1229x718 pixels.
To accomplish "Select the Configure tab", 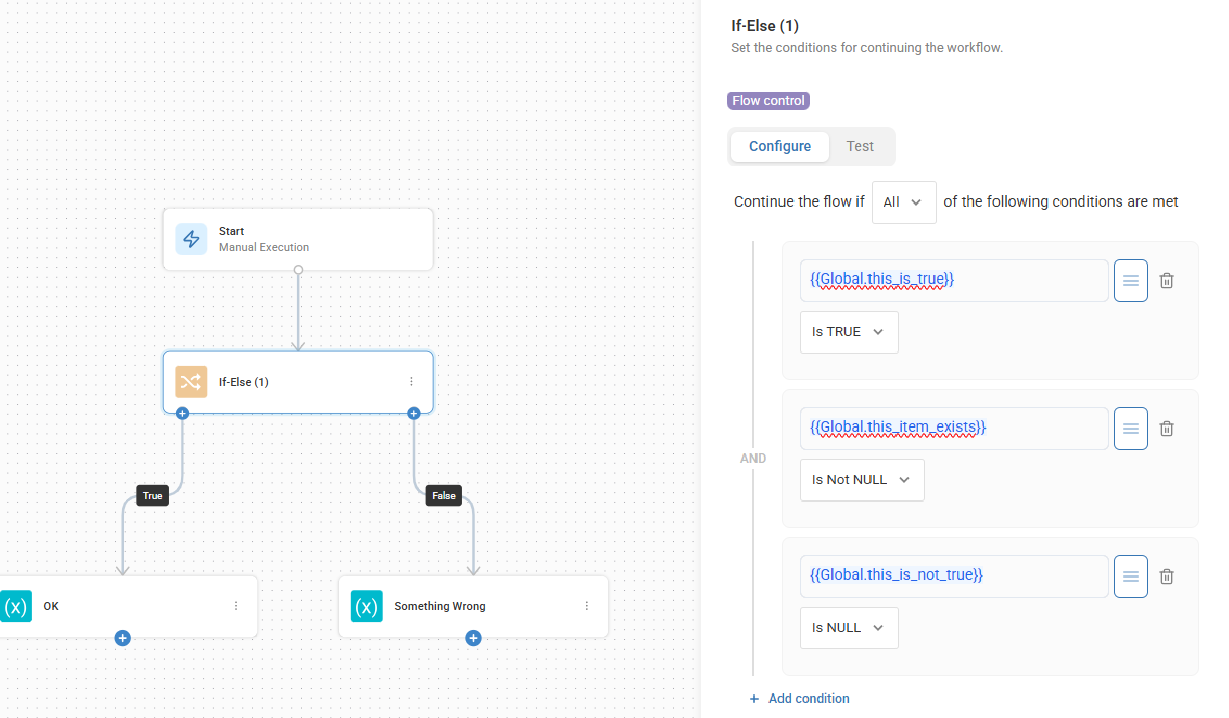I will point(780,146).
